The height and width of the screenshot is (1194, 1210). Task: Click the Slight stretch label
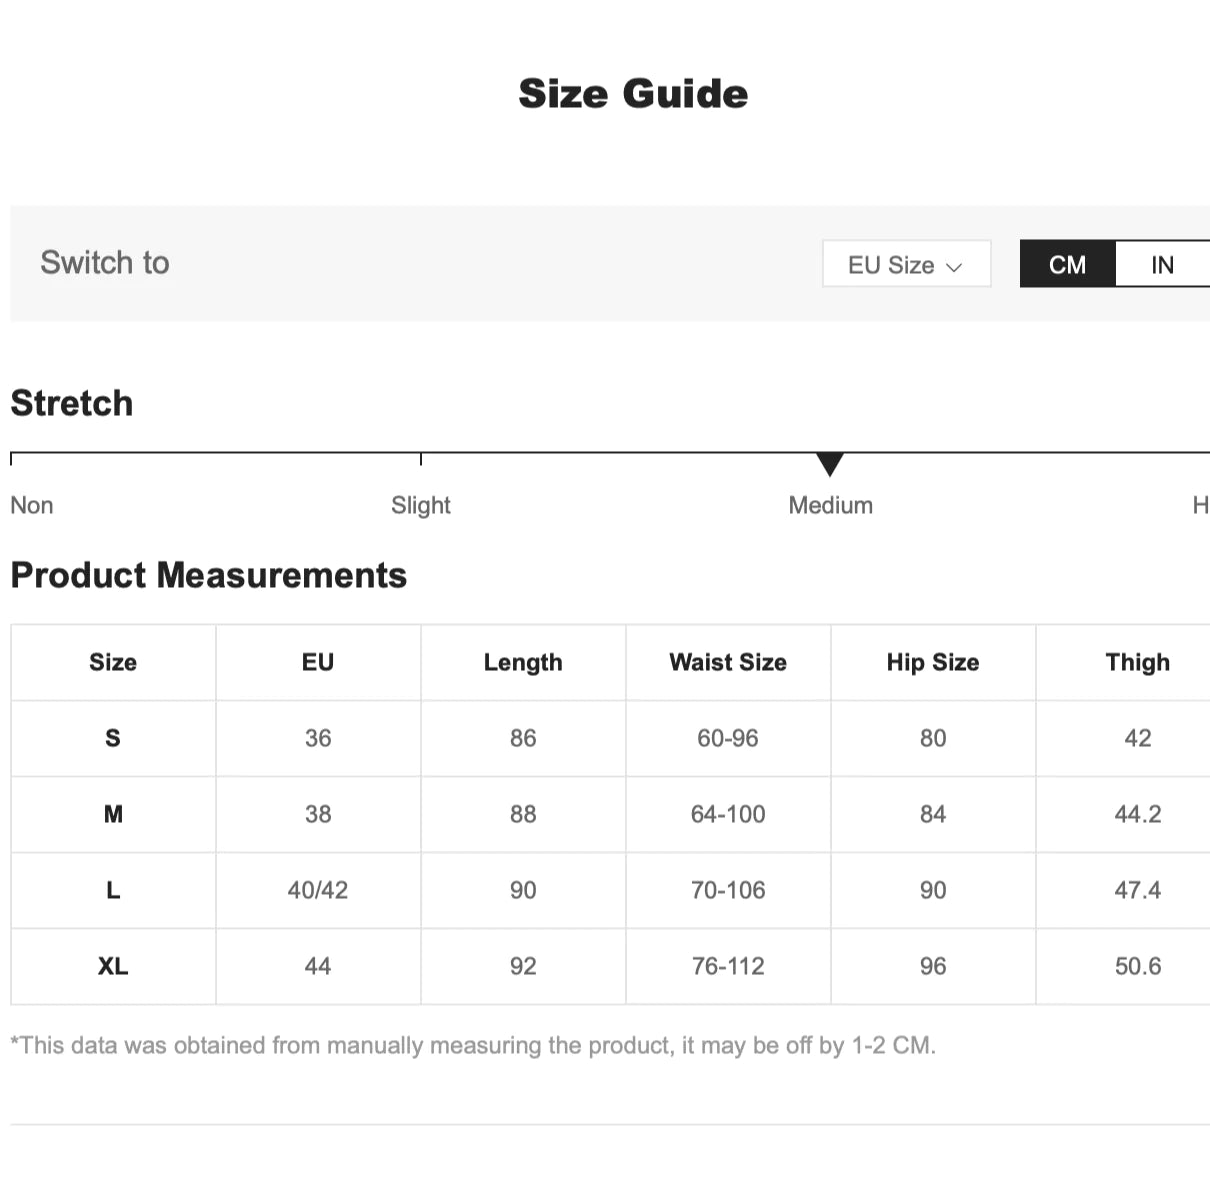pos(420,505)
